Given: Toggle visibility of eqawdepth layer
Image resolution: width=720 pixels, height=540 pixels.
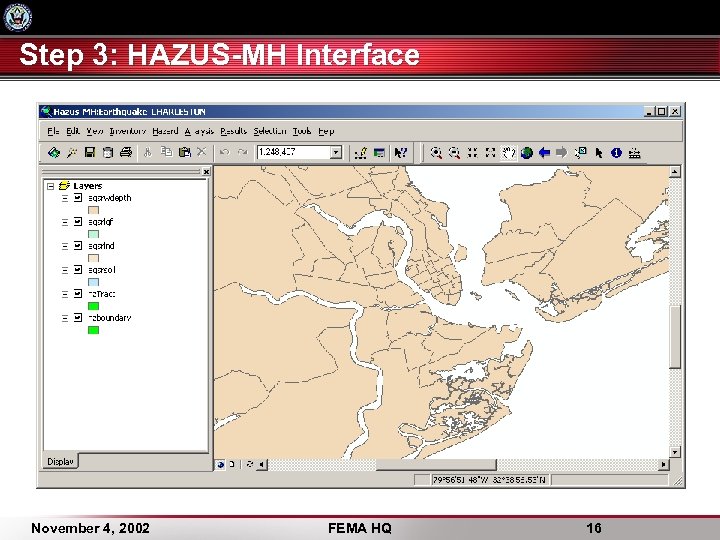Looking at the screenshot, I should point(78,198).
